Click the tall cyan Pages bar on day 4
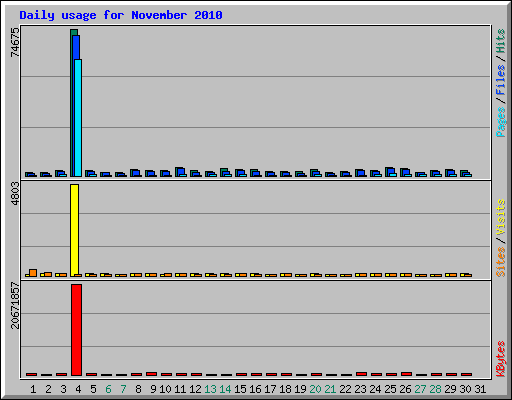This screenshot has width=512, height=400. tap(78, 118)
